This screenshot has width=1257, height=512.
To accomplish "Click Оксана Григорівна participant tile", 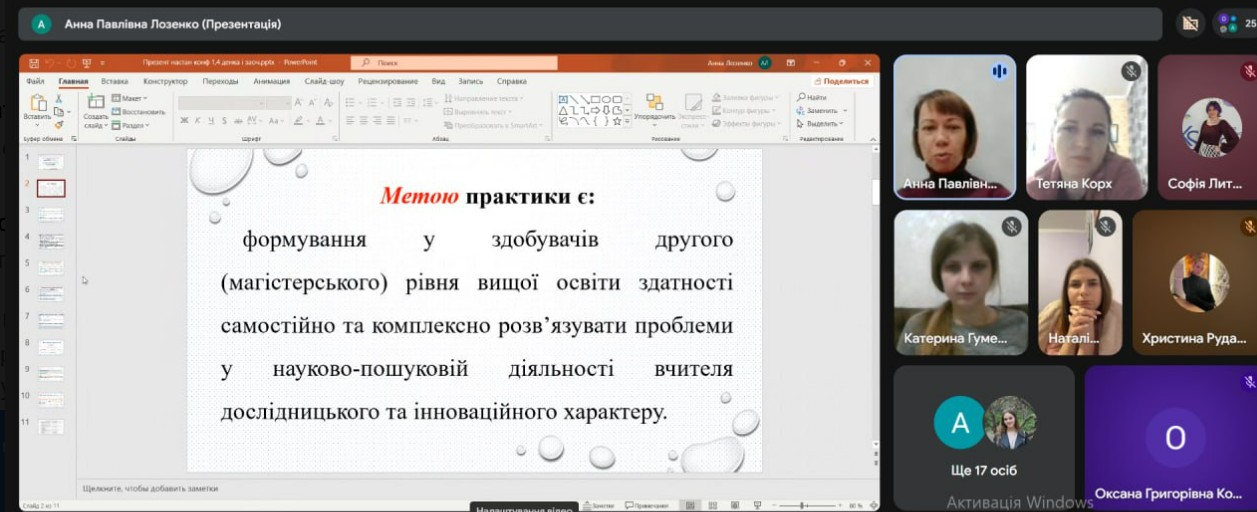I will (1171, 437).
